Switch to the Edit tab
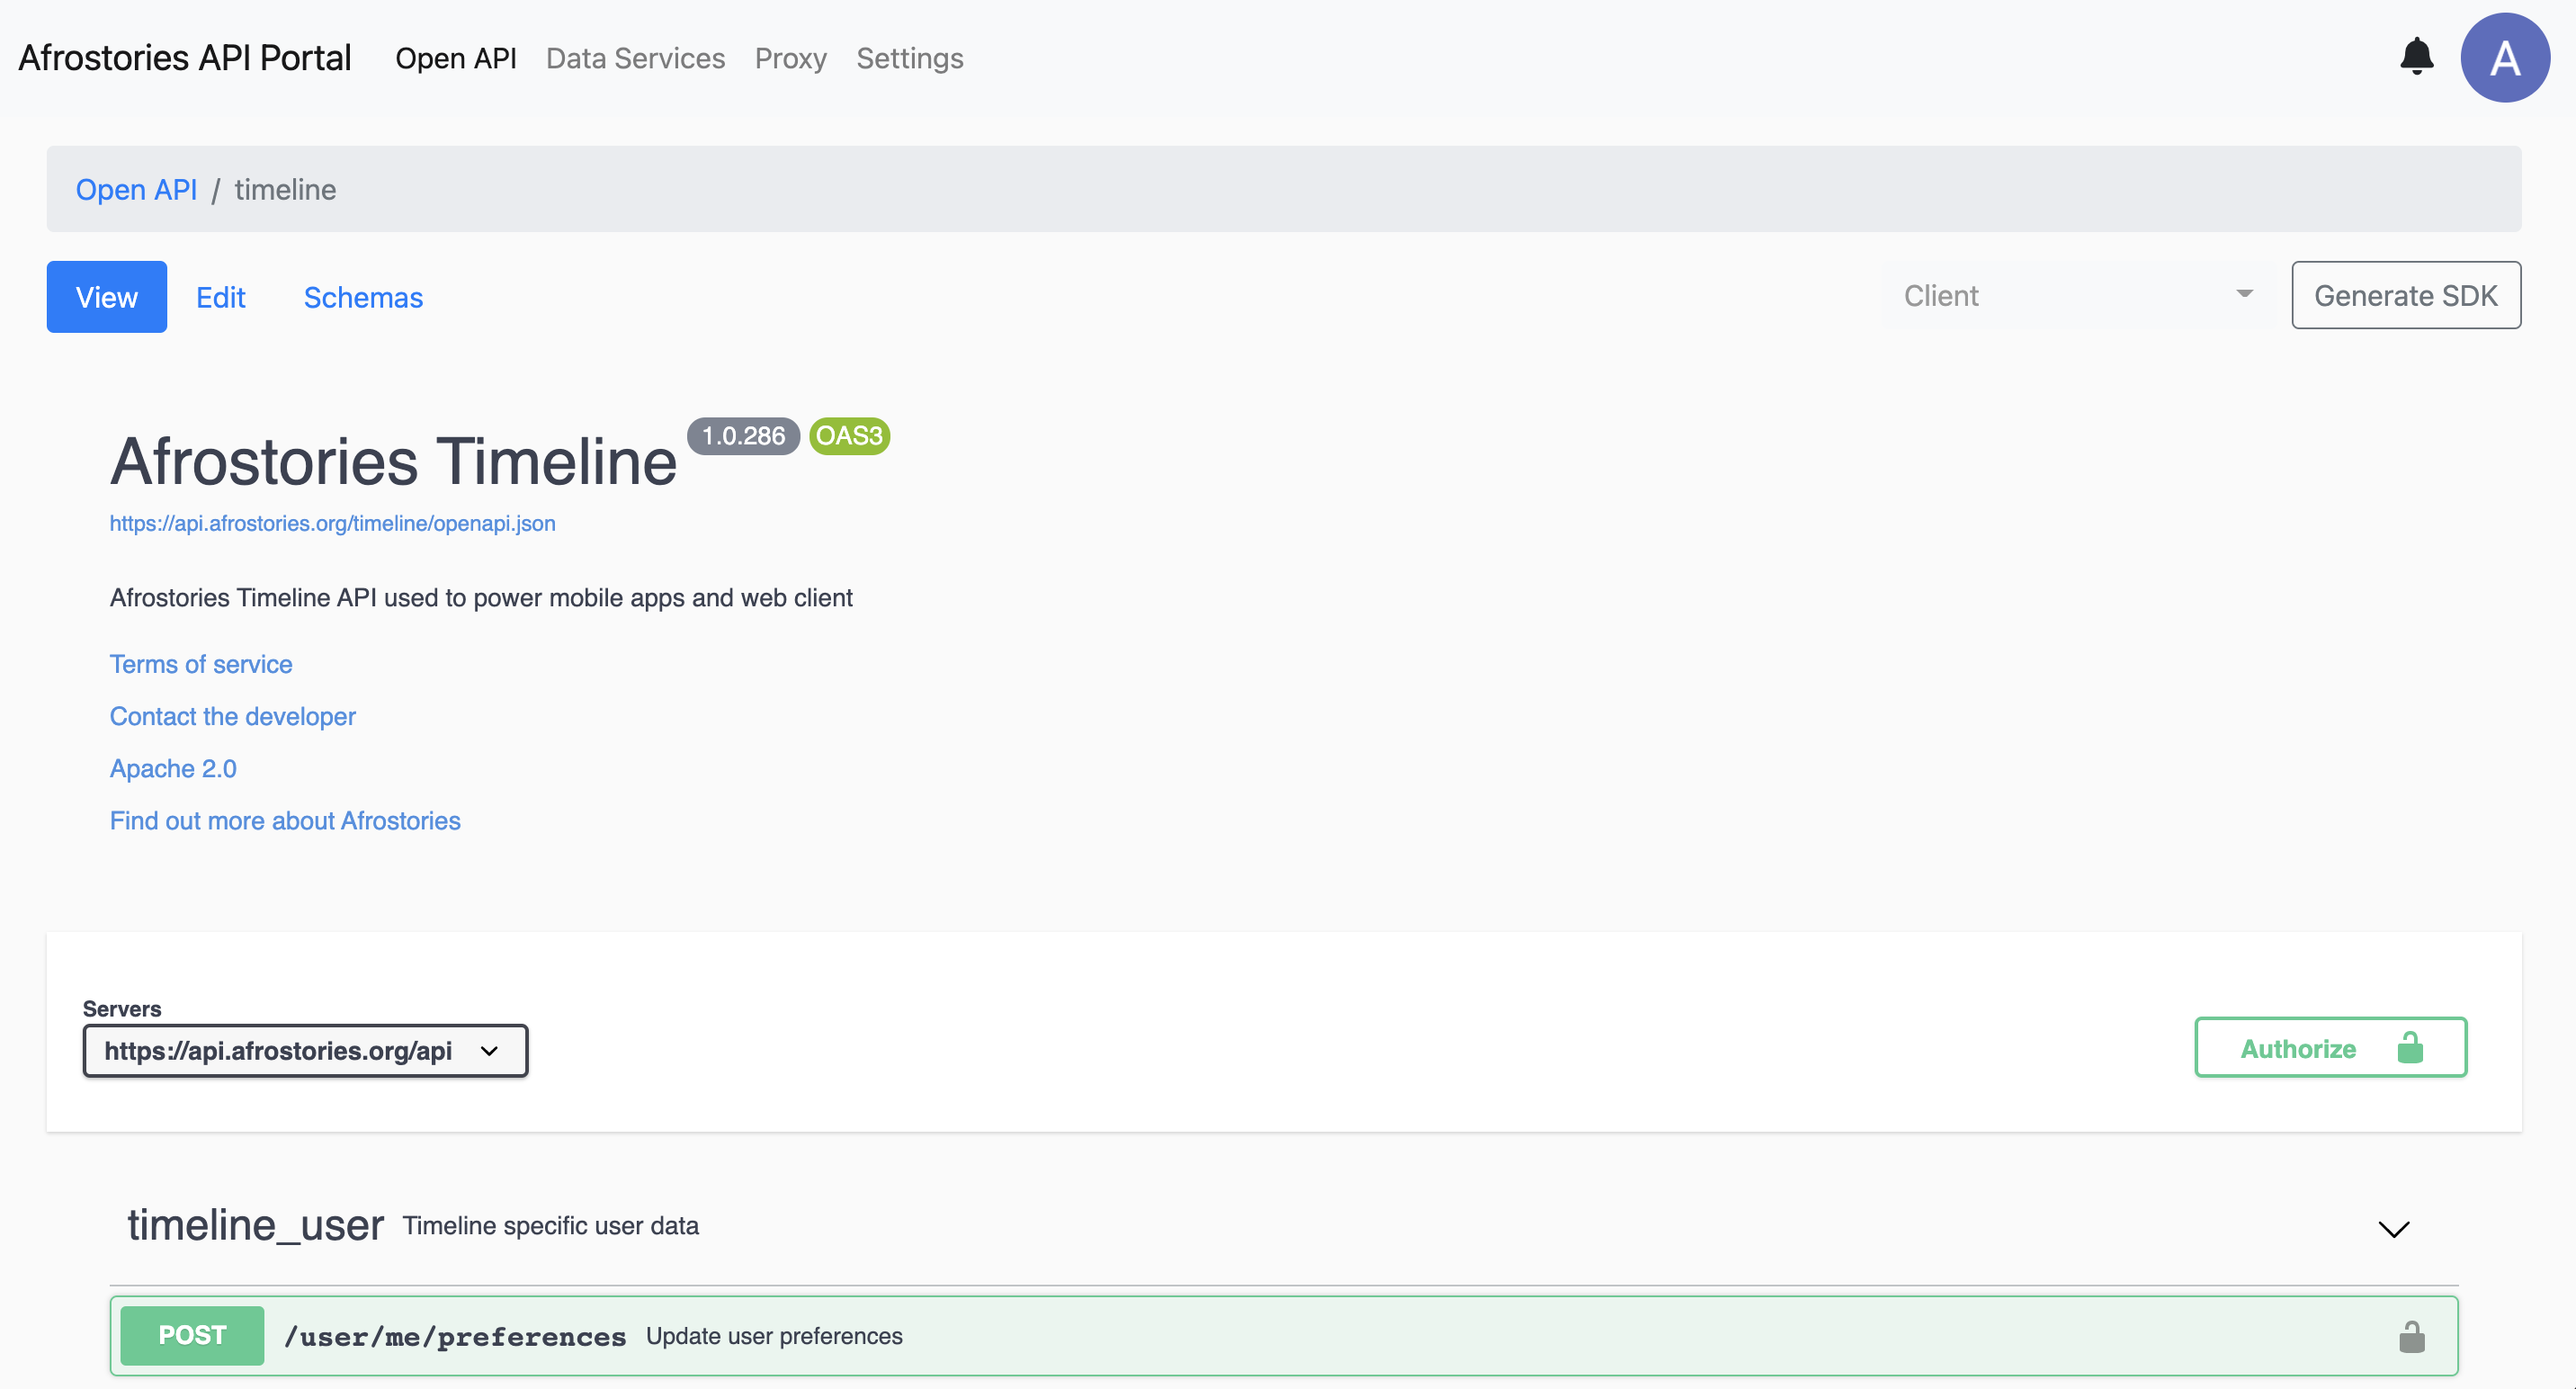Image resolution: width=2576 pixels, height=1389 pixels. (x=220, y=297)
